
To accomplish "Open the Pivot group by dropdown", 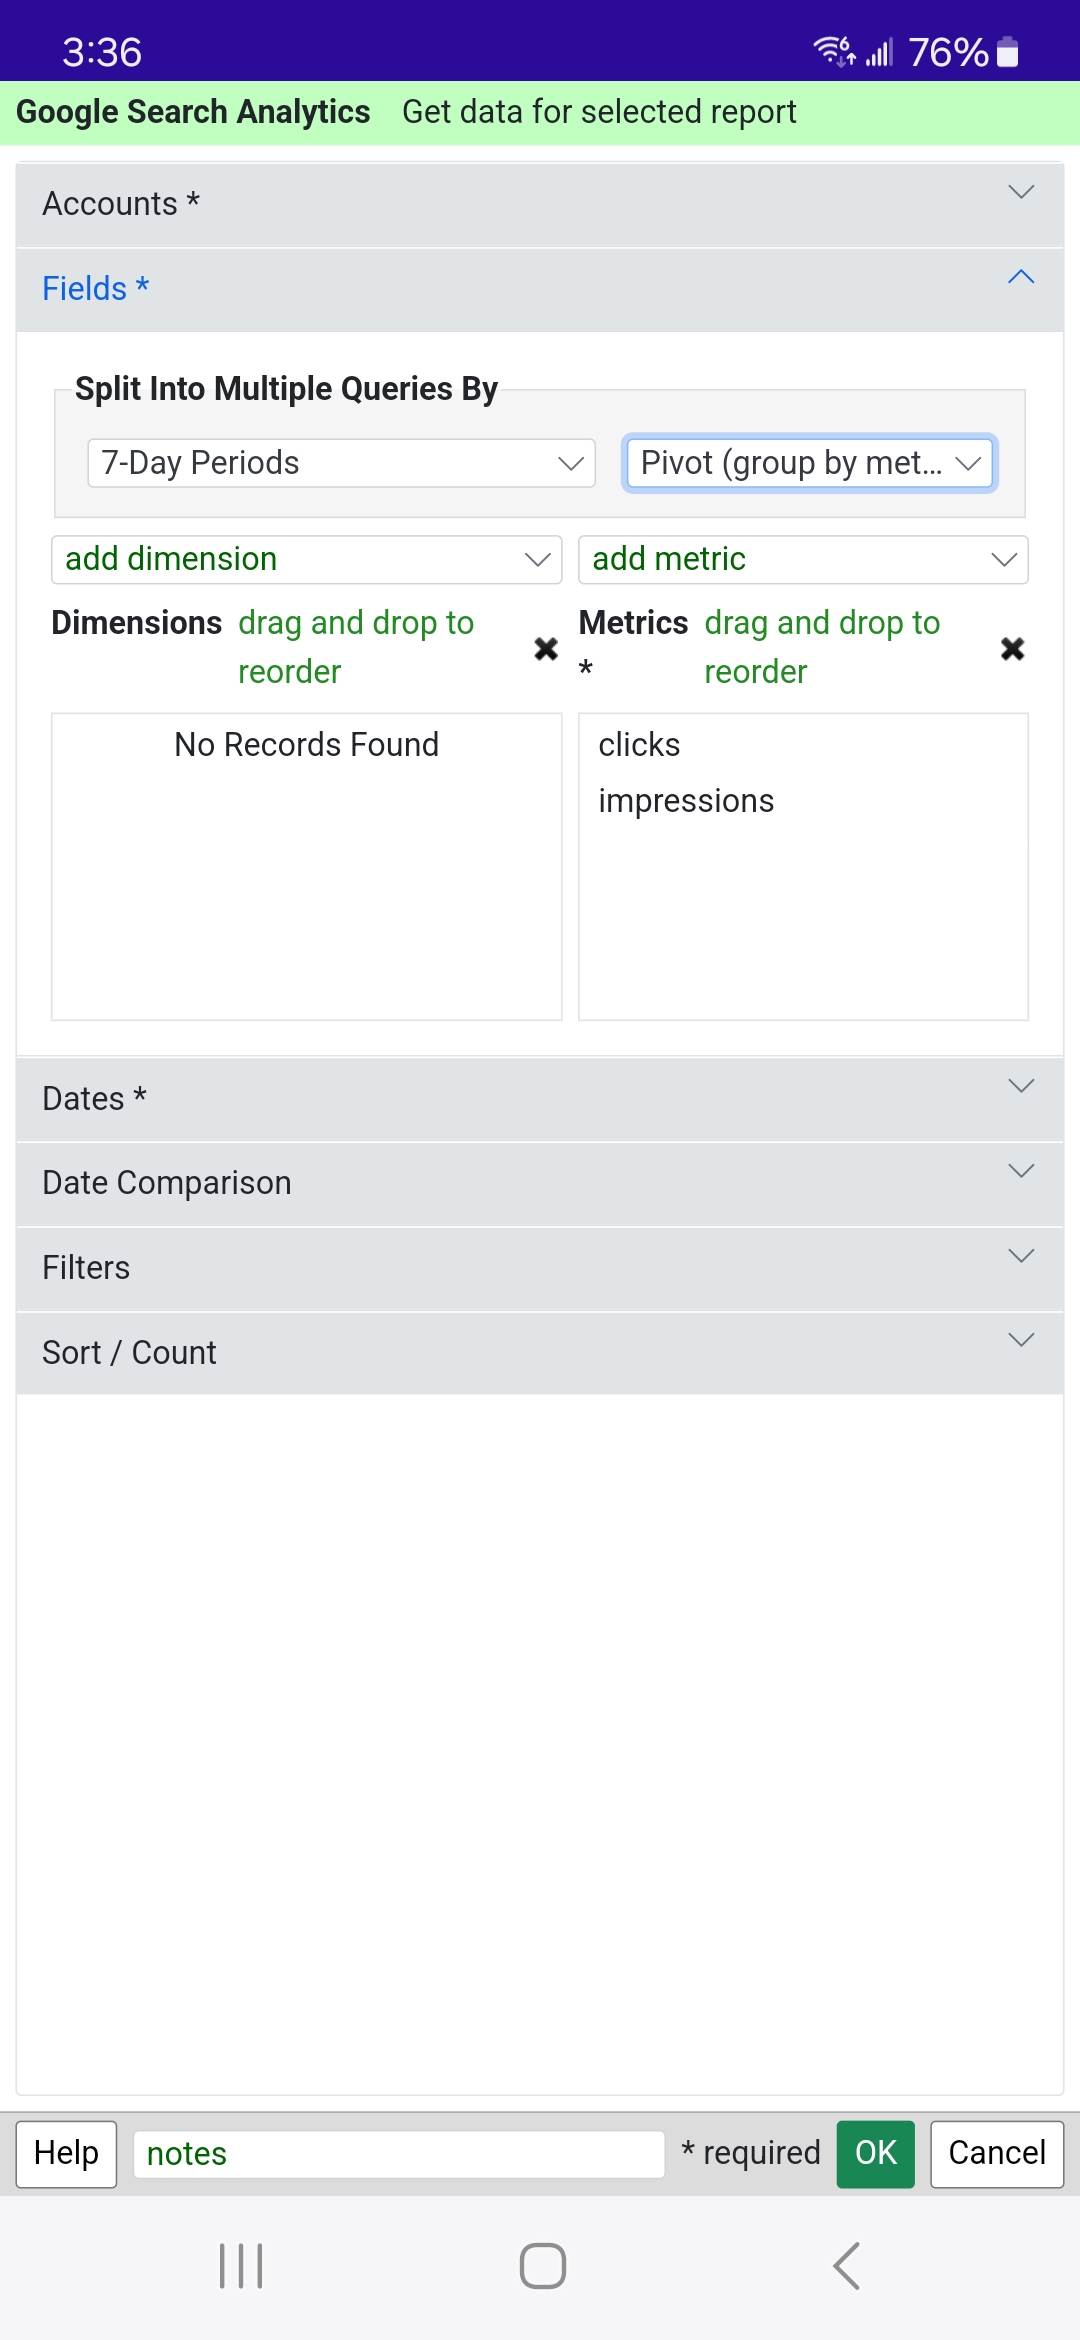I will tap(808, 463).
